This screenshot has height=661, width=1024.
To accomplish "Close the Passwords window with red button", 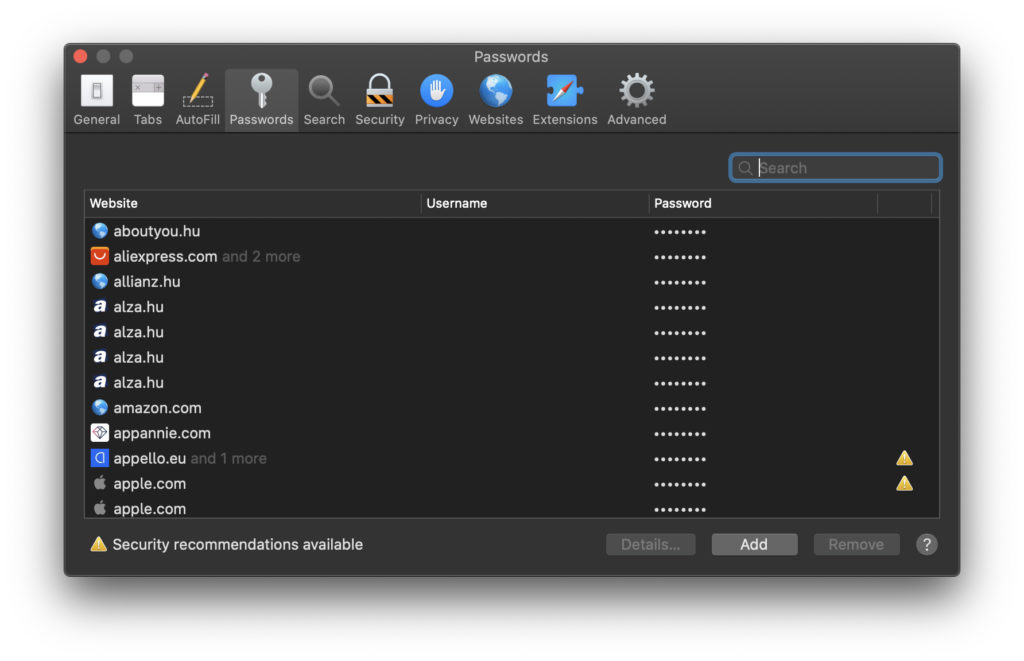I will pyautogui.click(x=80, y=56).
